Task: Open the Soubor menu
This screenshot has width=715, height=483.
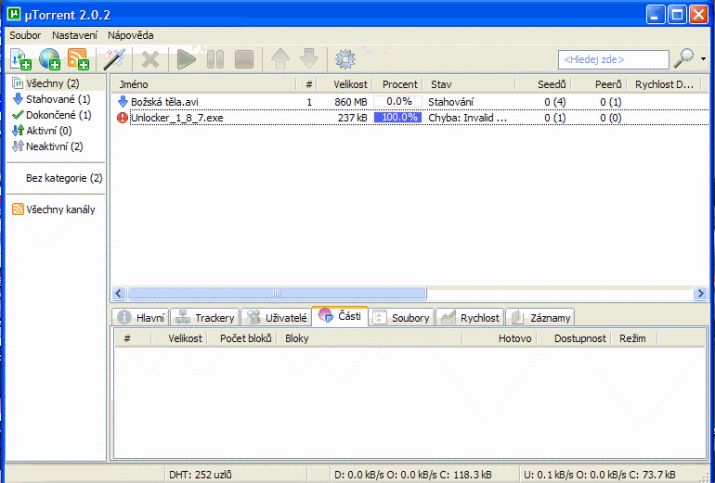Action: point(25,35)
